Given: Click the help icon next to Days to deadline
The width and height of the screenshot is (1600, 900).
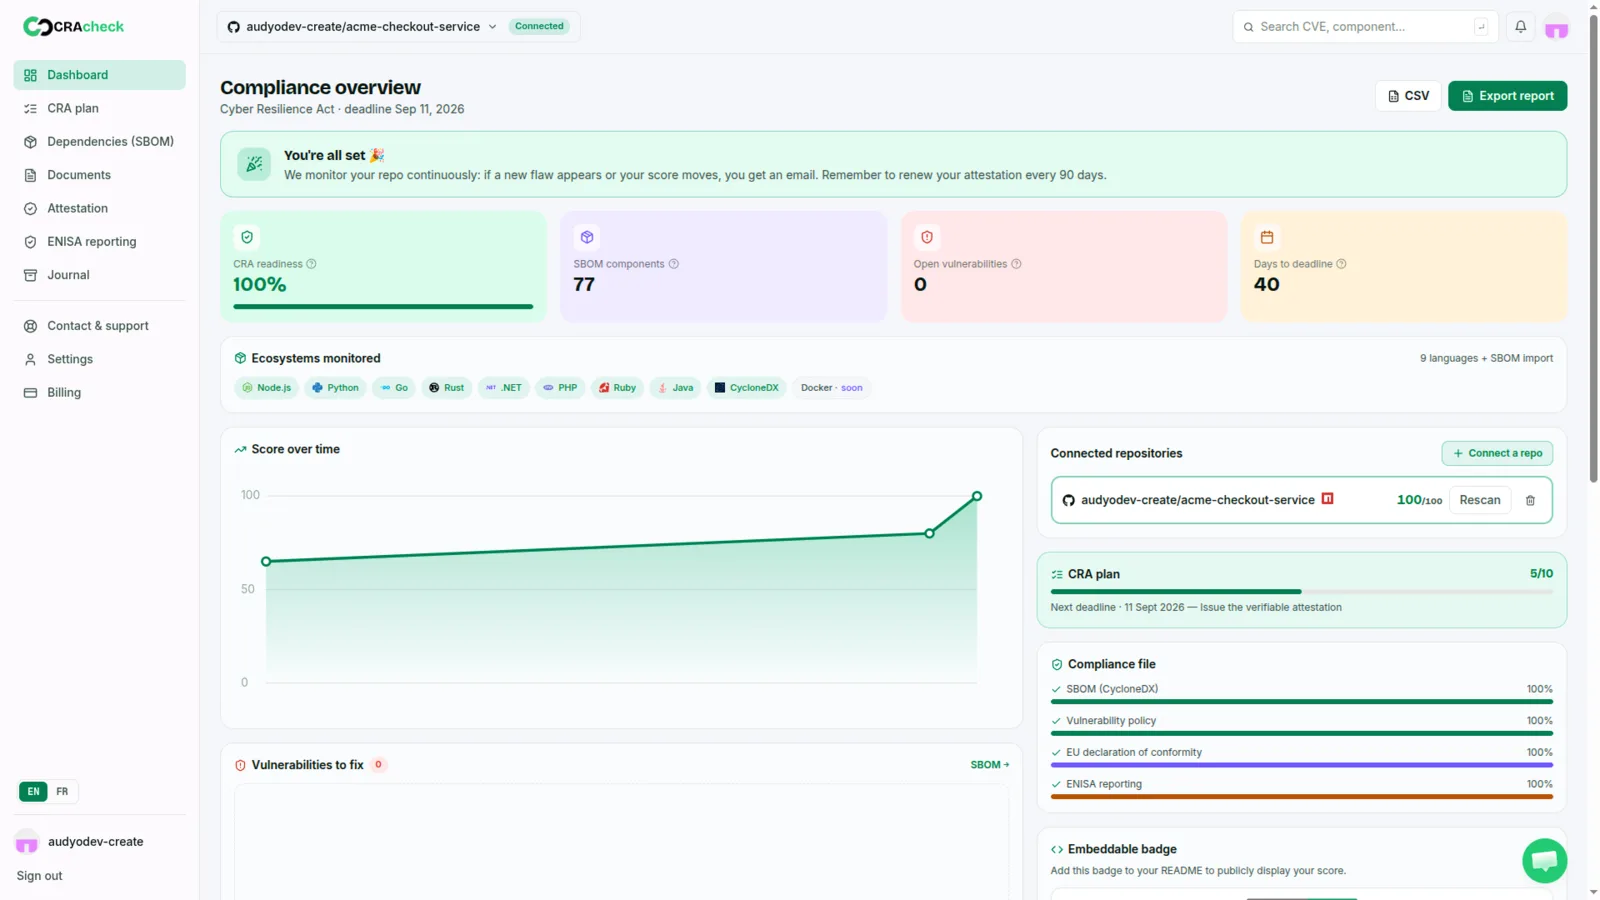Looking at the screenshot, I should (x=1341, y=264).
